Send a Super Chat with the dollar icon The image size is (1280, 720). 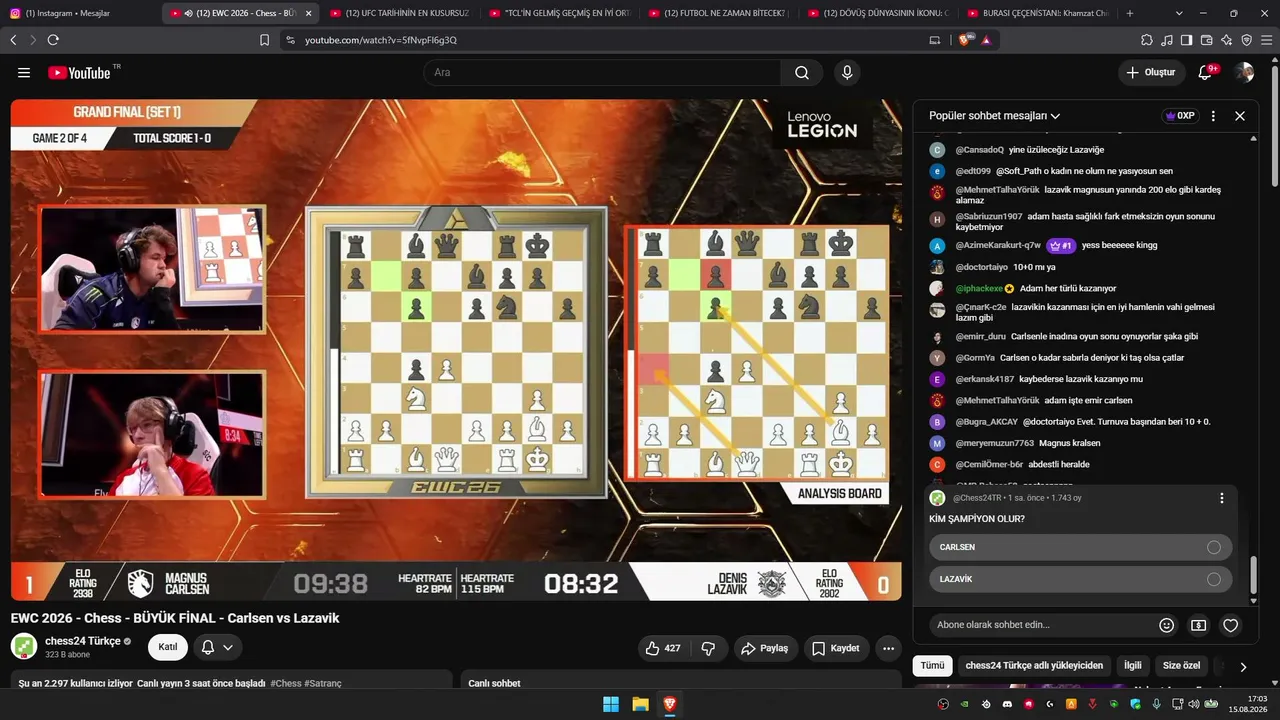tap(1198, 625)
